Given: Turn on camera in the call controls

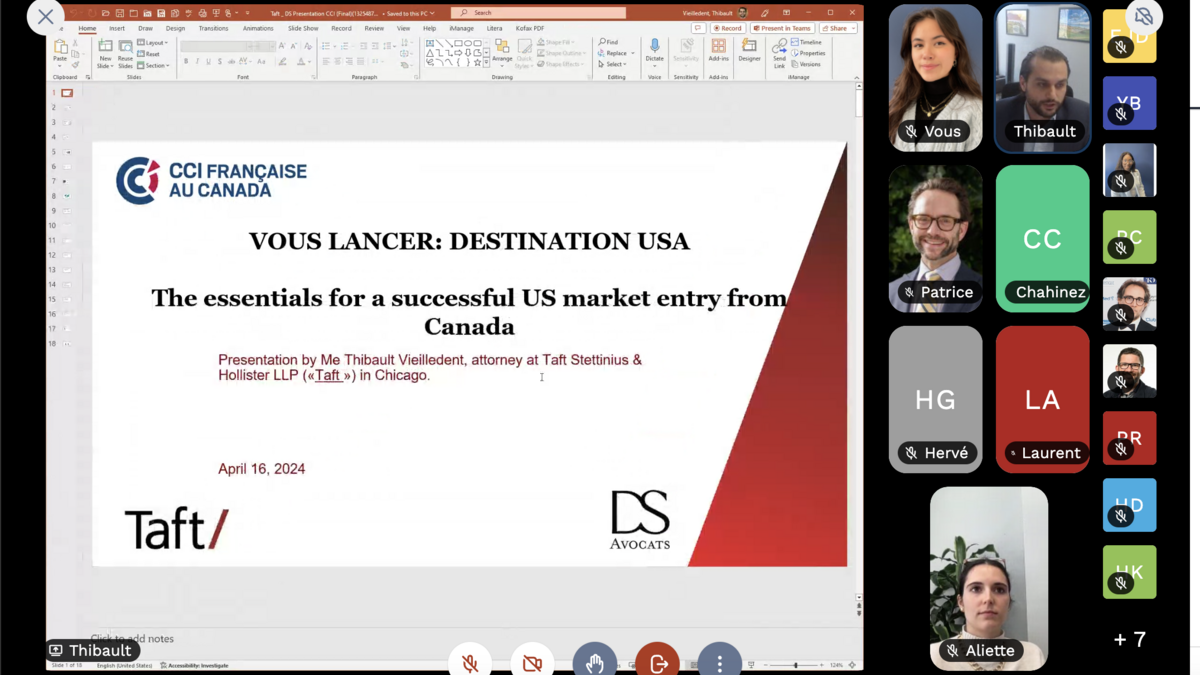Looking at the screenshot, I should coord(532,663).
